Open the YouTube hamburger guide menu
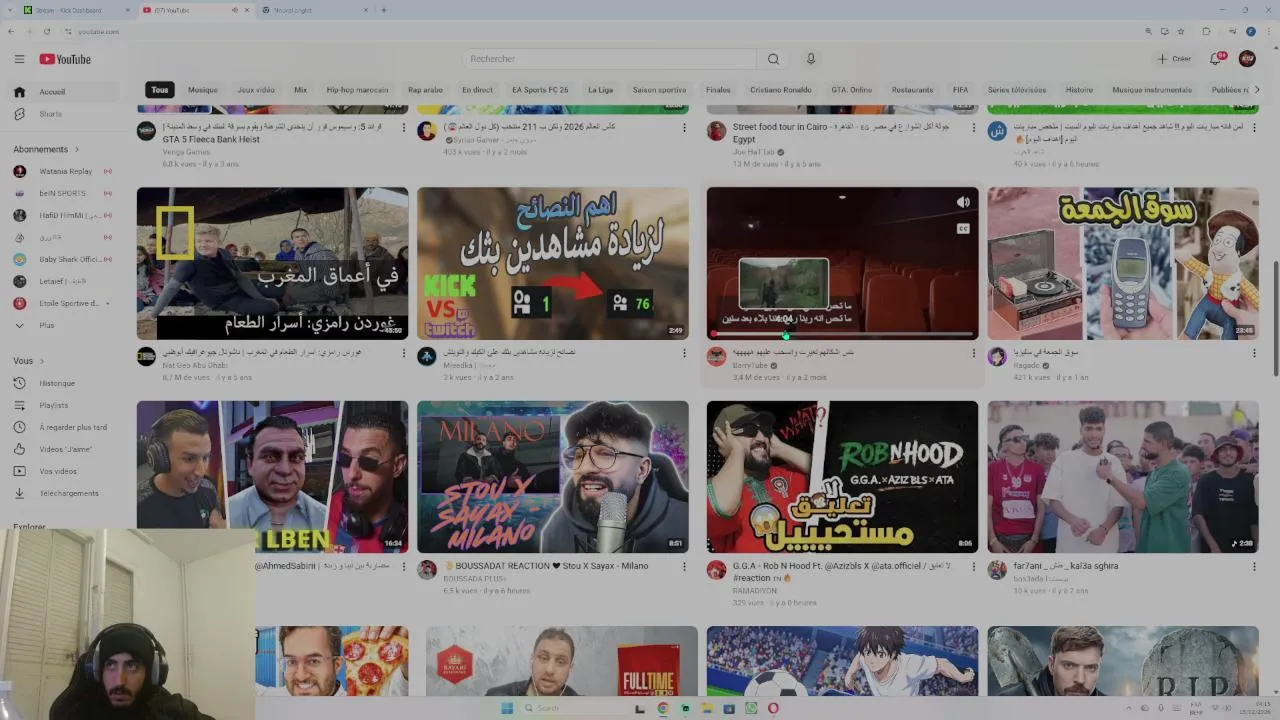This screenshot has width=1280, height=720. pos(19,59)
